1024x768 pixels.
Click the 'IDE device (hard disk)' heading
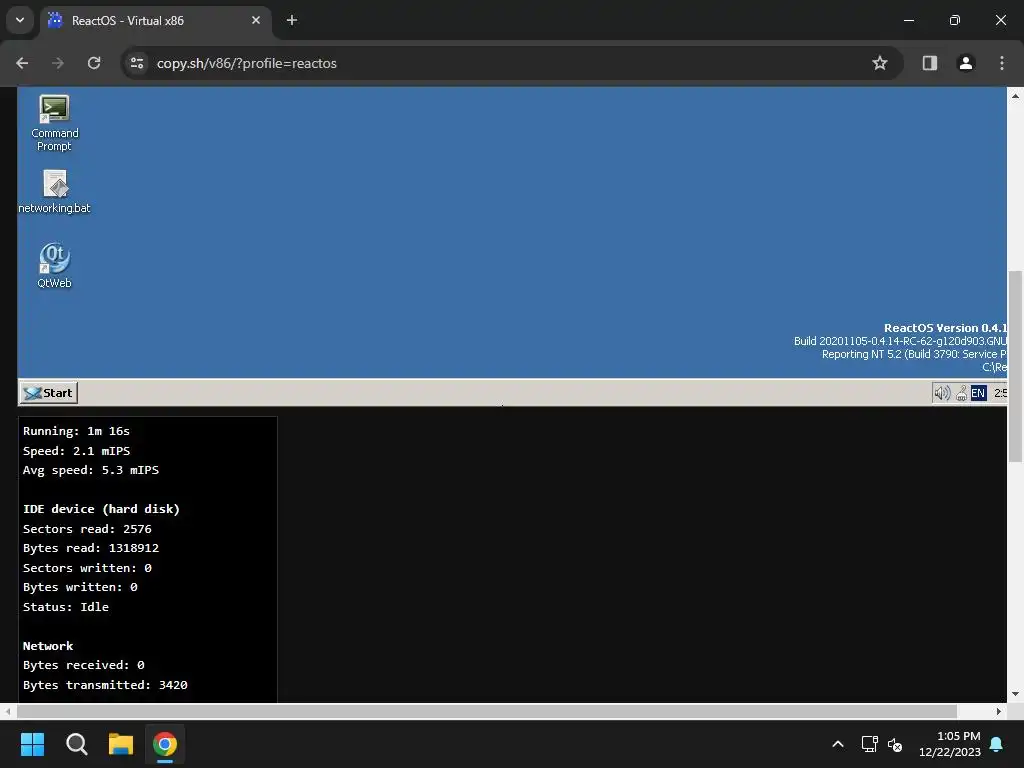point(101,509)
